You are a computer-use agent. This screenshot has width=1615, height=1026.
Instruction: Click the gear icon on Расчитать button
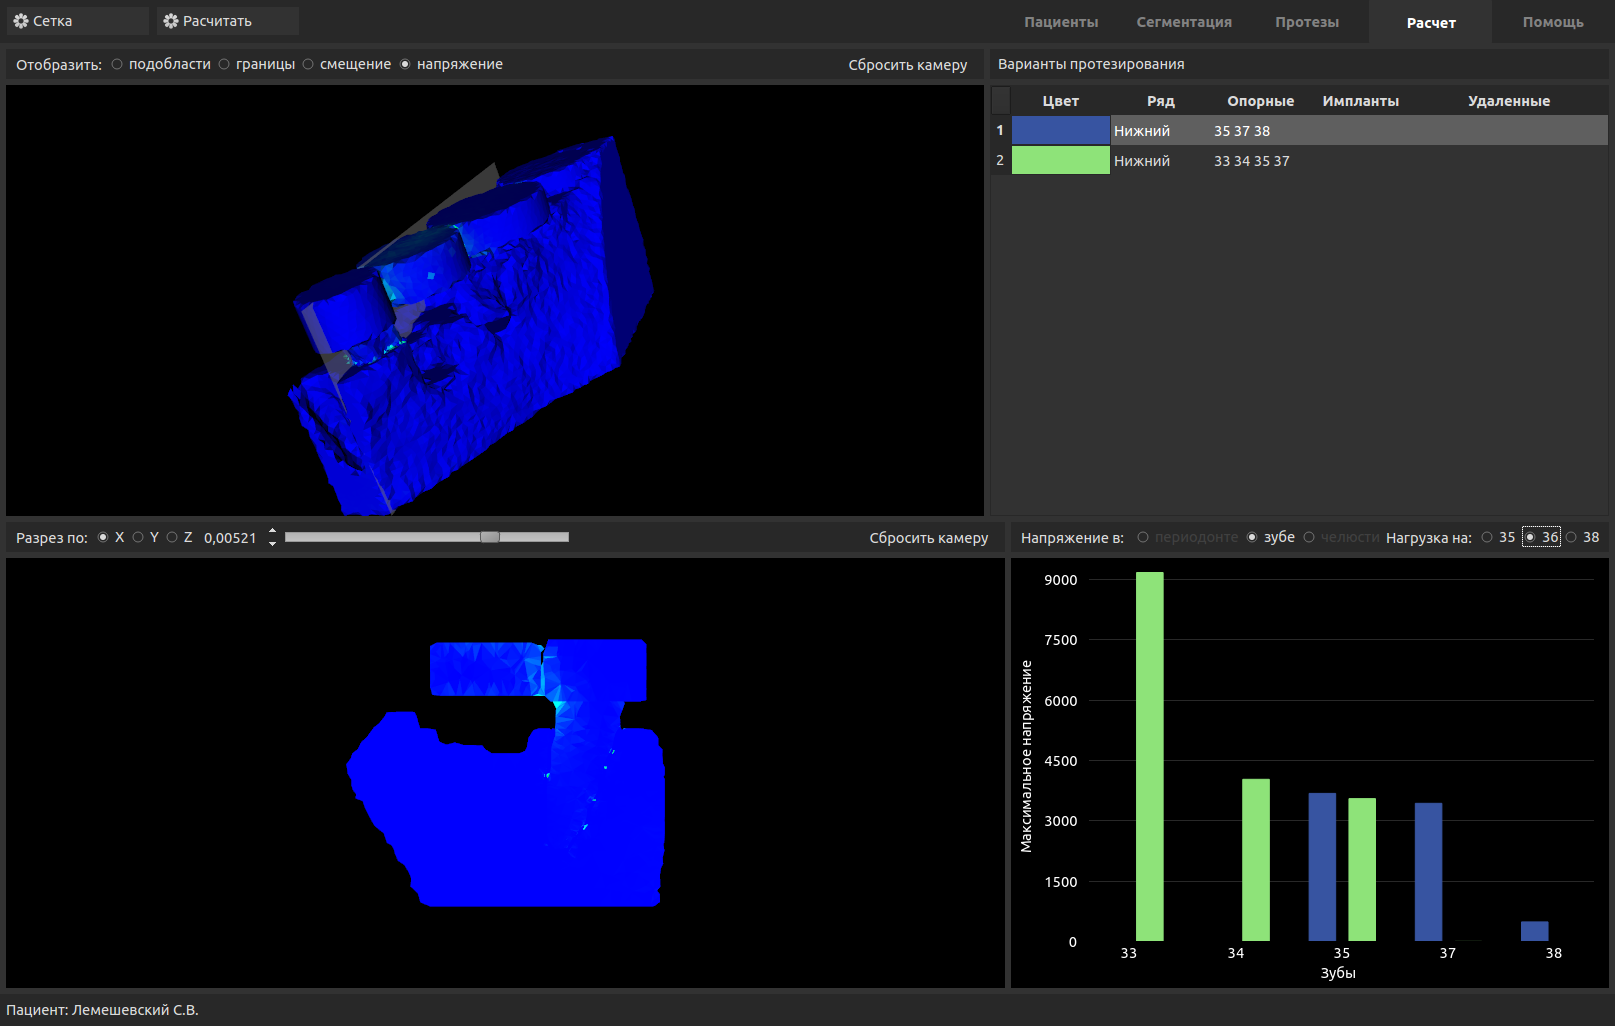click(x=171, y=21)
